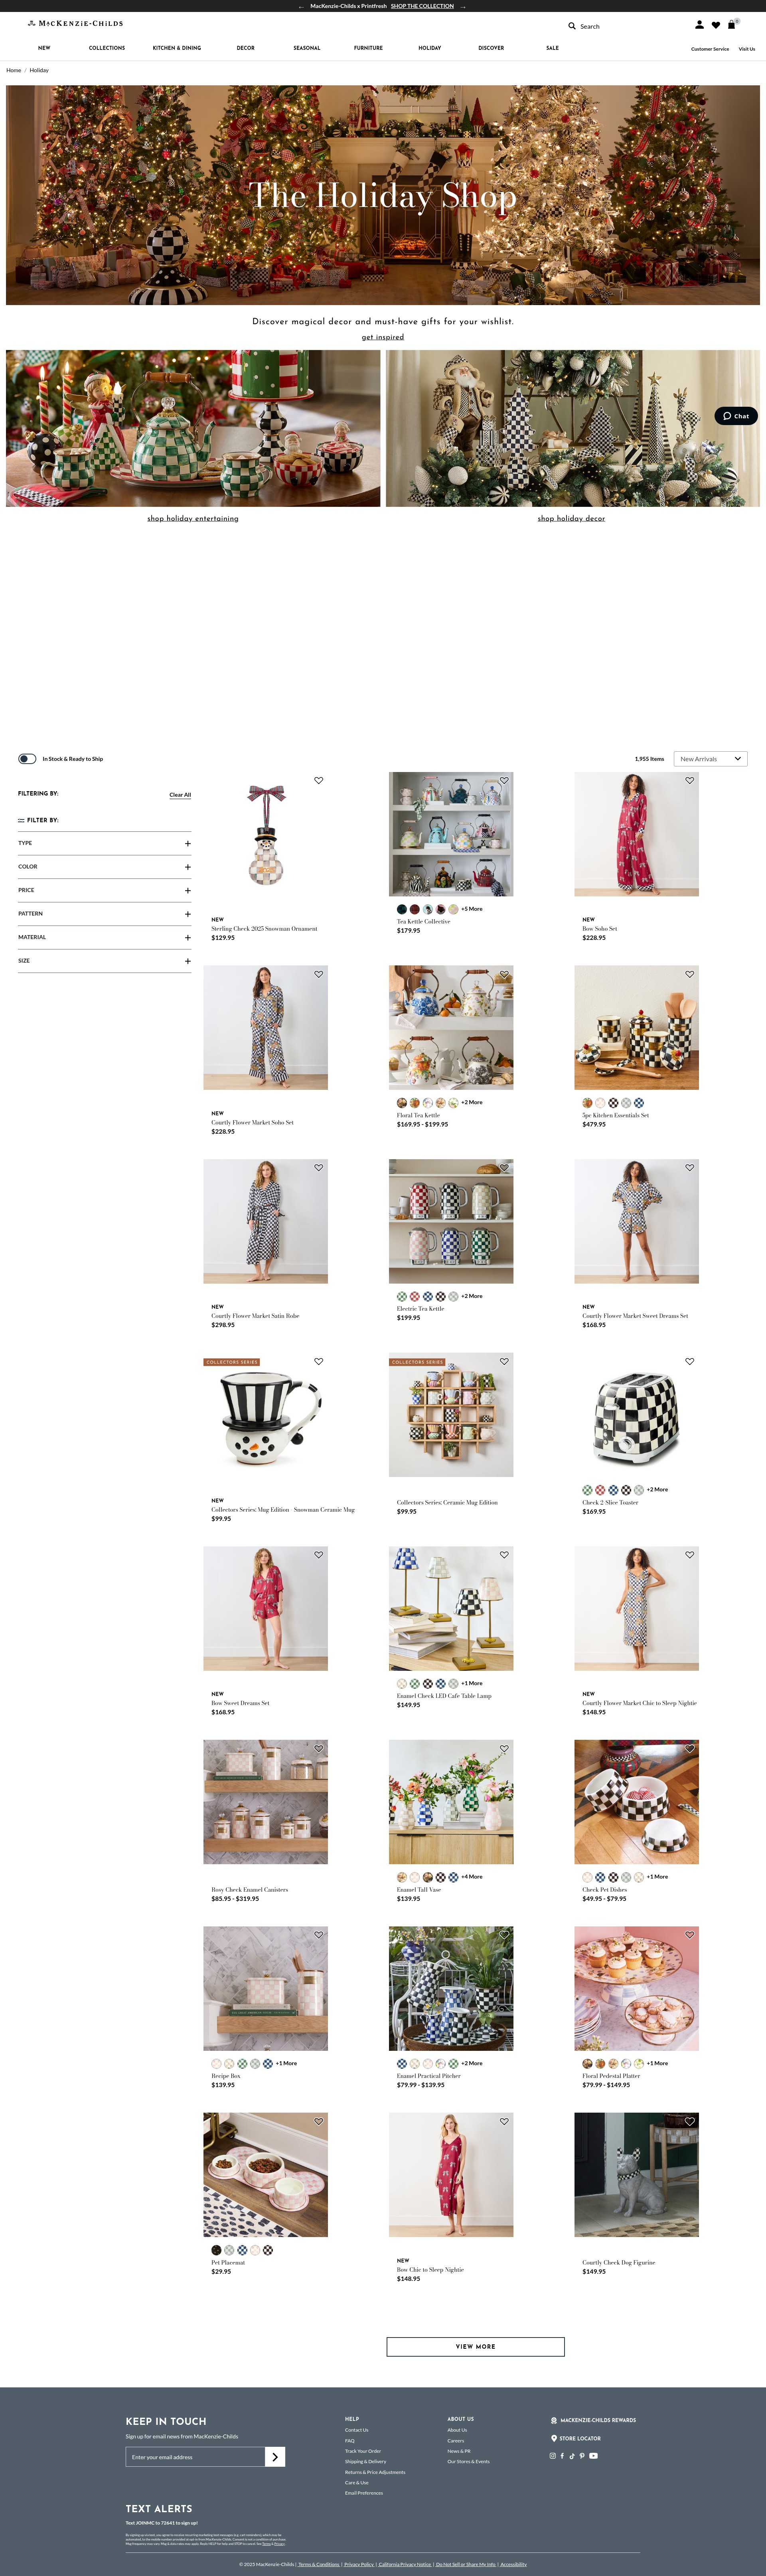Open the Kitchen & Dining menu
This screenshot has height=2576, width=766.
click(x=177, y=48)
